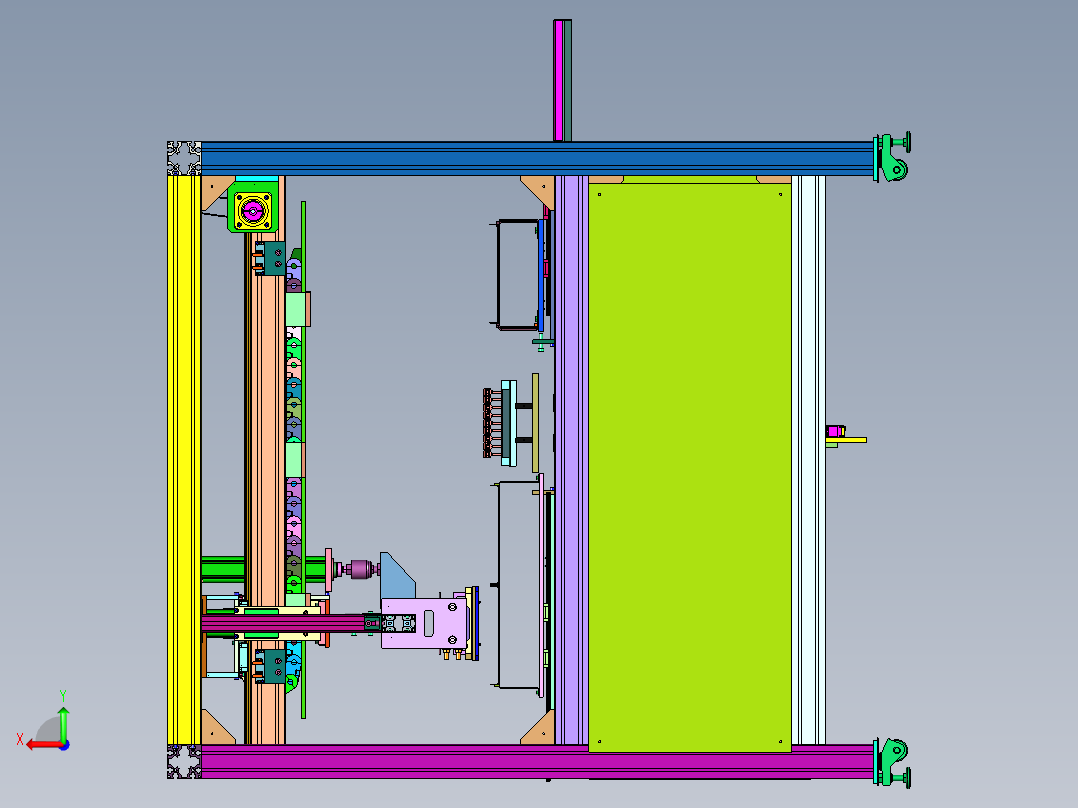The image size is (1078, 808).
Task: Select the bottom-left aluminum profile end cap
Action: tap(184, 762)
